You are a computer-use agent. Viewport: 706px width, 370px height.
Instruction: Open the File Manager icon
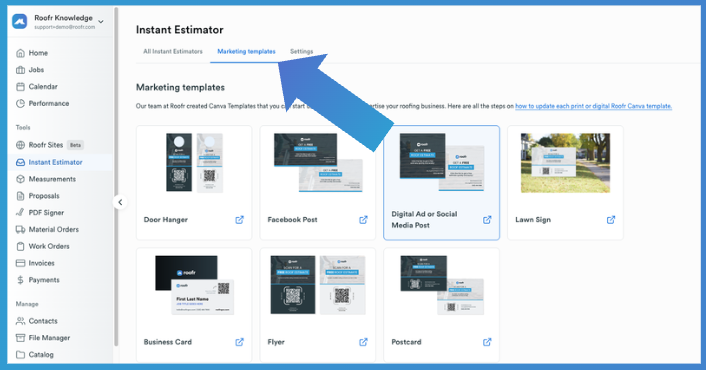click(x=20, y=338)
